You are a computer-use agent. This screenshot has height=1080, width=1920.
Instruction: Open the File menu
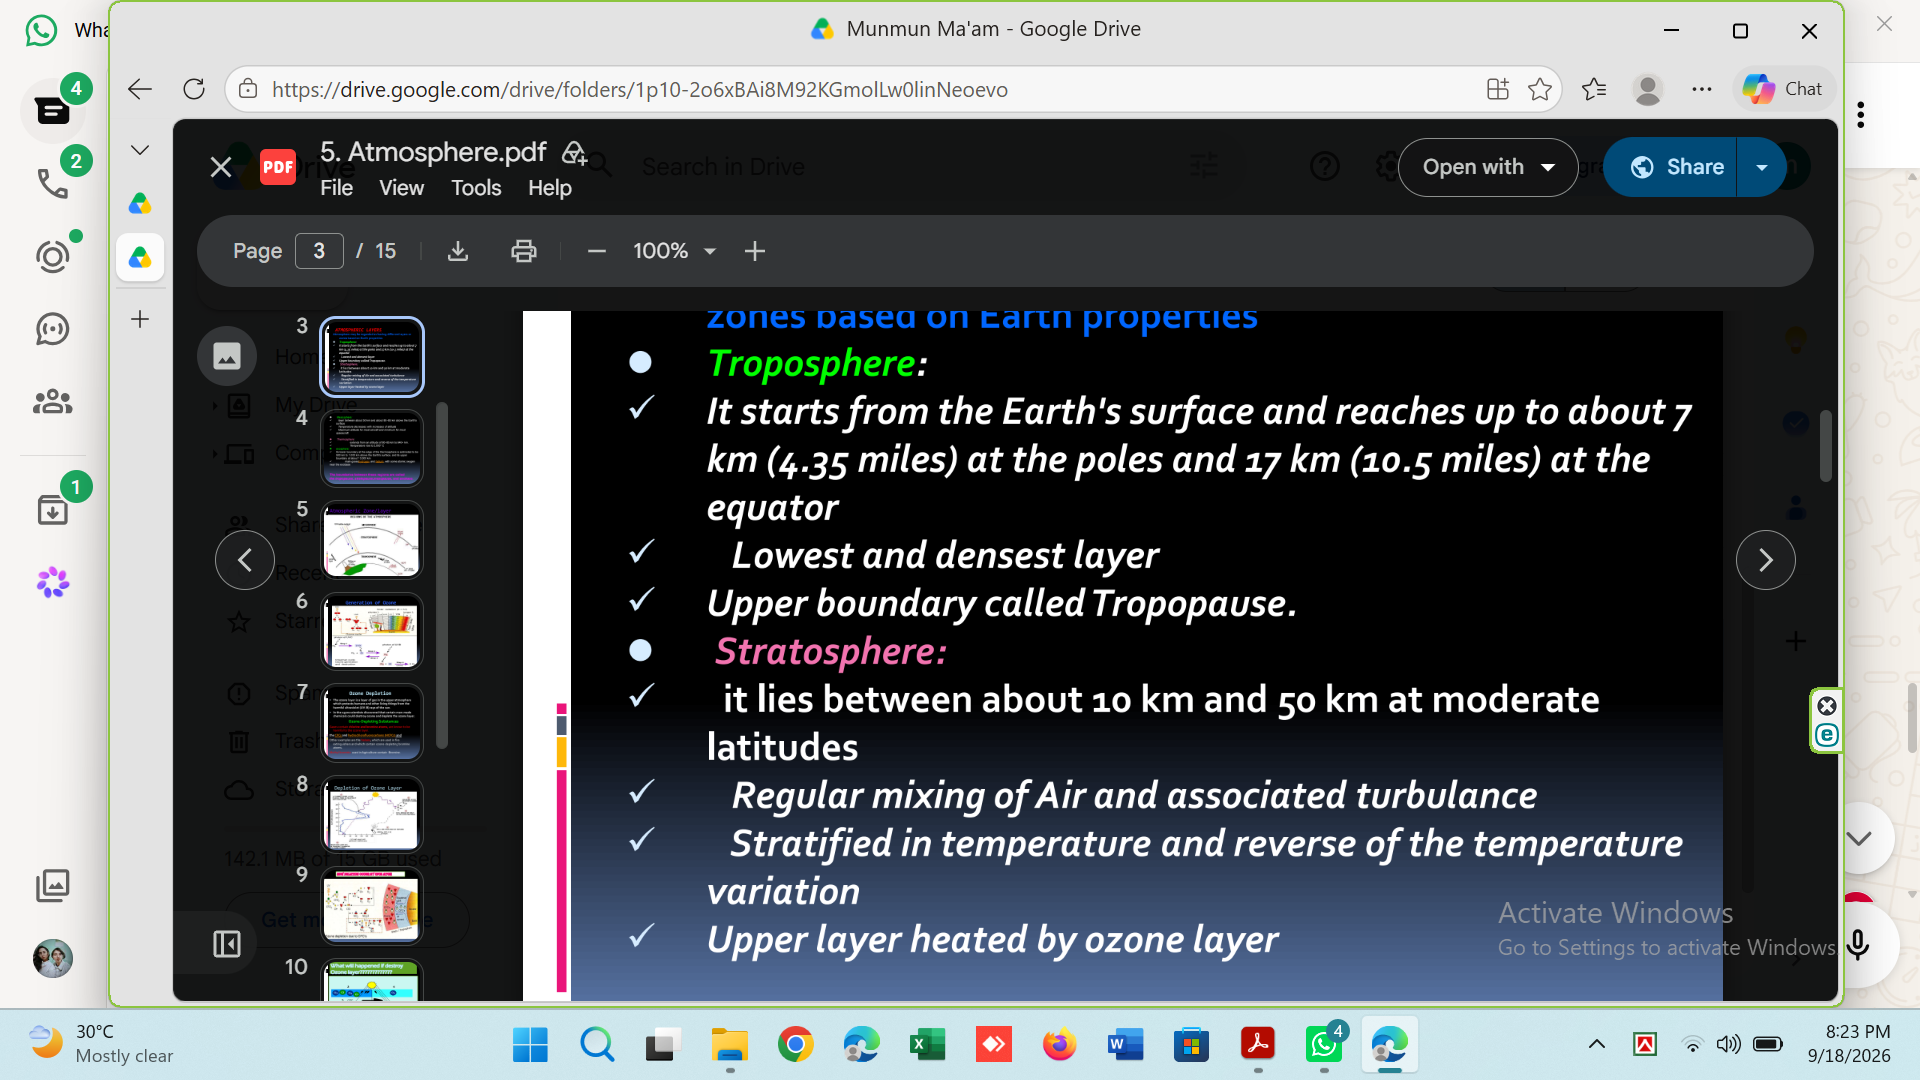click(336, 188)
